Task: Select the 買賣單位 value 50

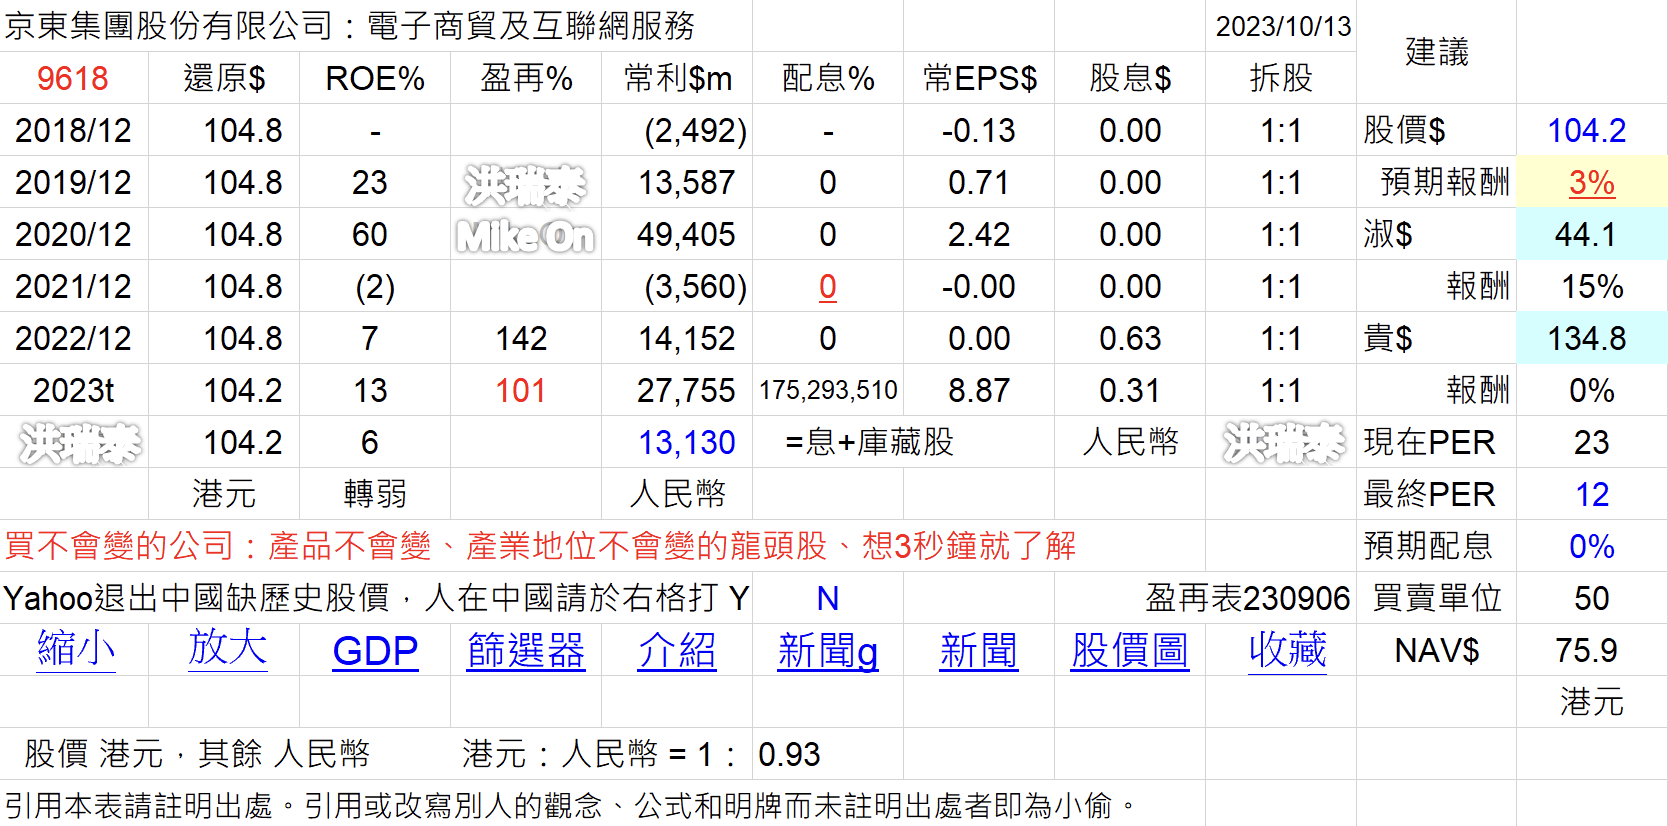Action: pos(1592,598)
